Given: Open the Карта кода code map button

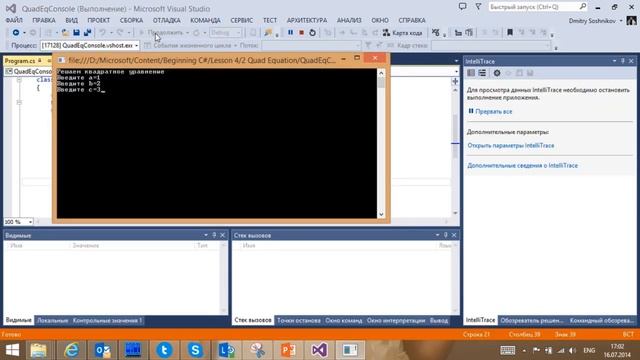Looking at the screenshot, I should pyautogui.click(x=402, y=33).
